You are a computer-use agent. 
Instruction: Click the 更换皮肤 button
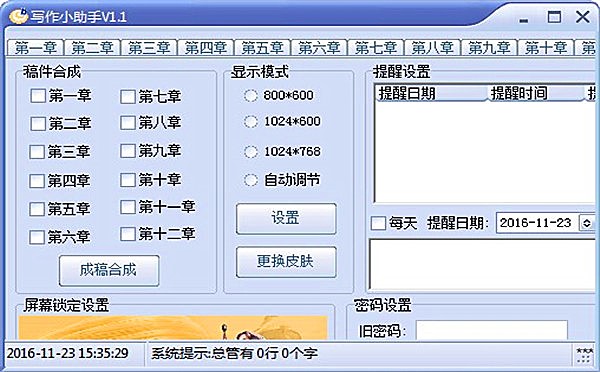(286, 262)
